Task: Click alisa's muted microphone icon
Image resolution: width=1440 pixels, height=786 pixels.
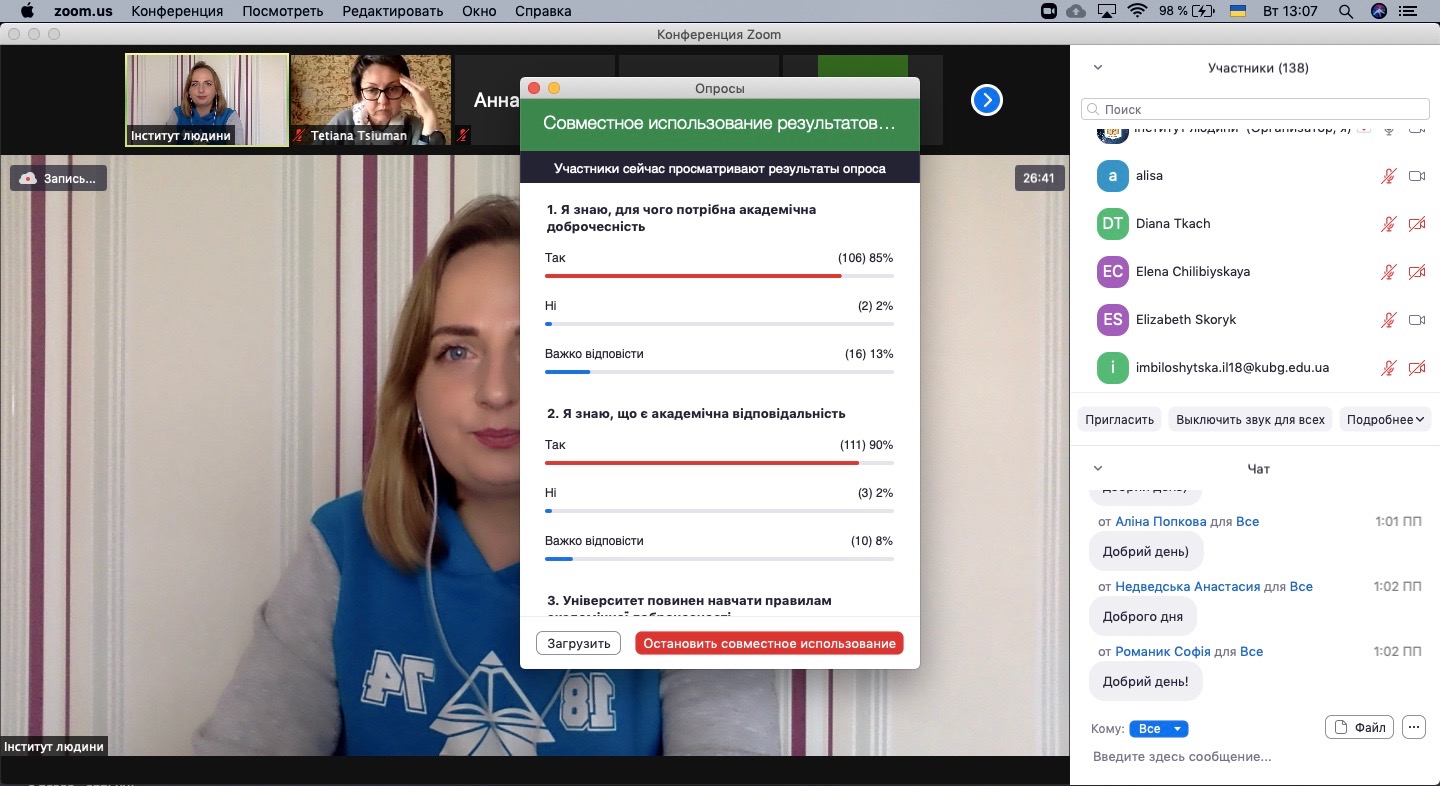Action: click(x=1388, y=176)
